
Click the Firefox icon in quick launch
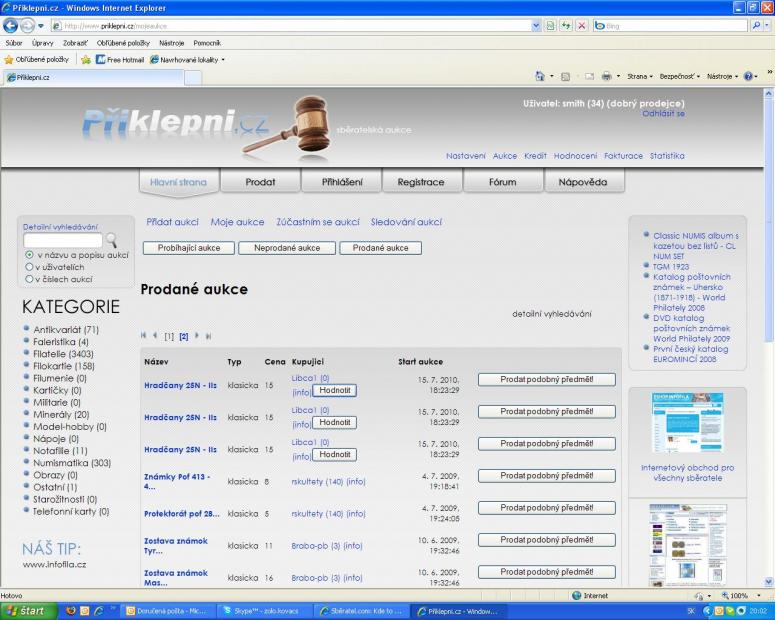[71, 611]
